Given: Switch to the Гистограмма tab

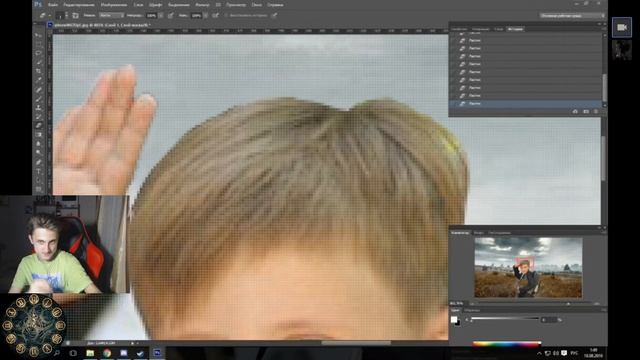Looking at the screenshot, I should pyautogui.click(x=499, y=233).
